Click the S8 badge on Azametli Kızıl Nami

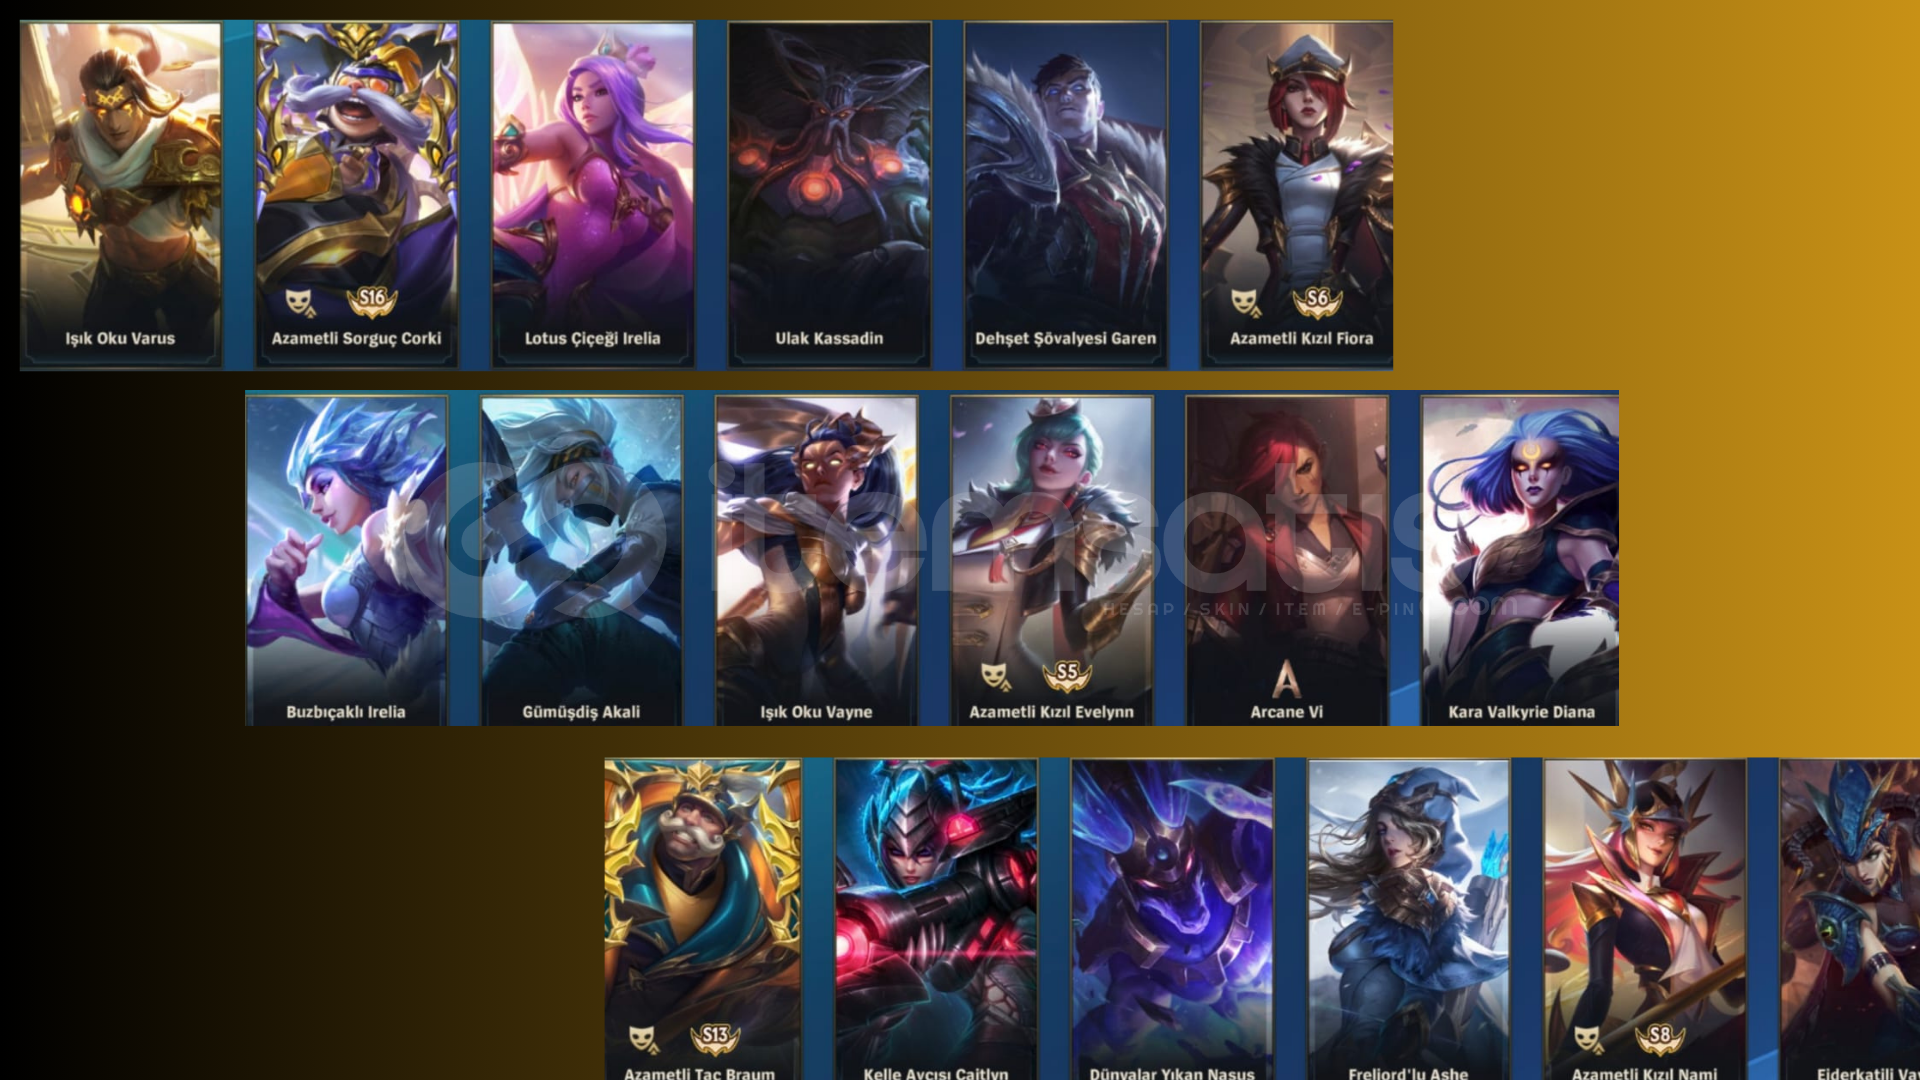pyautogui.click(x=1660, y=1037)
